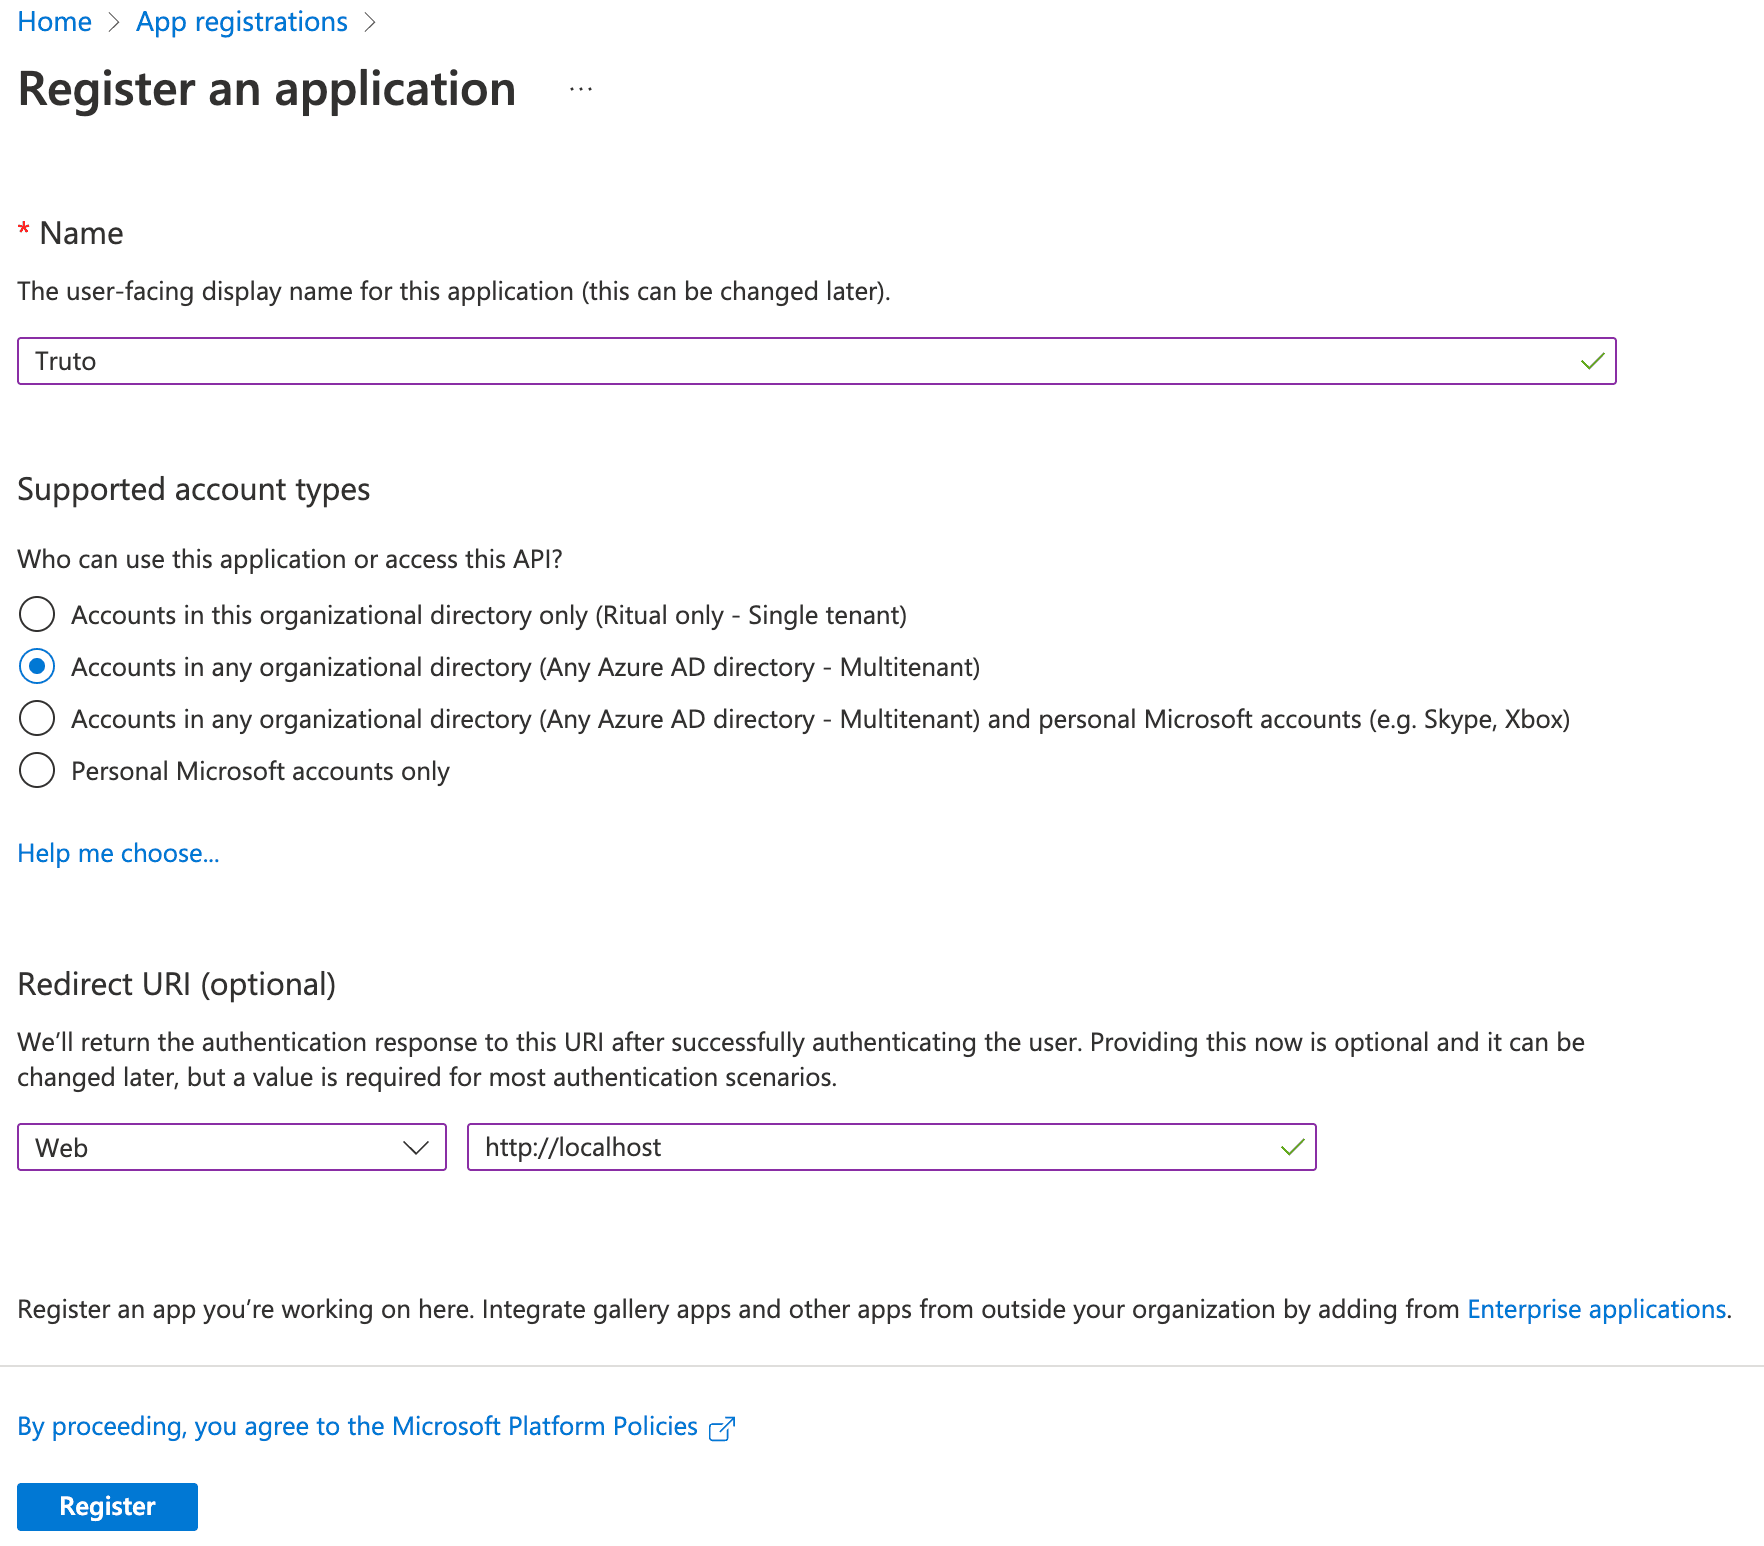Open the ellipsis menu beside the page title
The height and width of the screenshot is (1546, 1764).
580,90
